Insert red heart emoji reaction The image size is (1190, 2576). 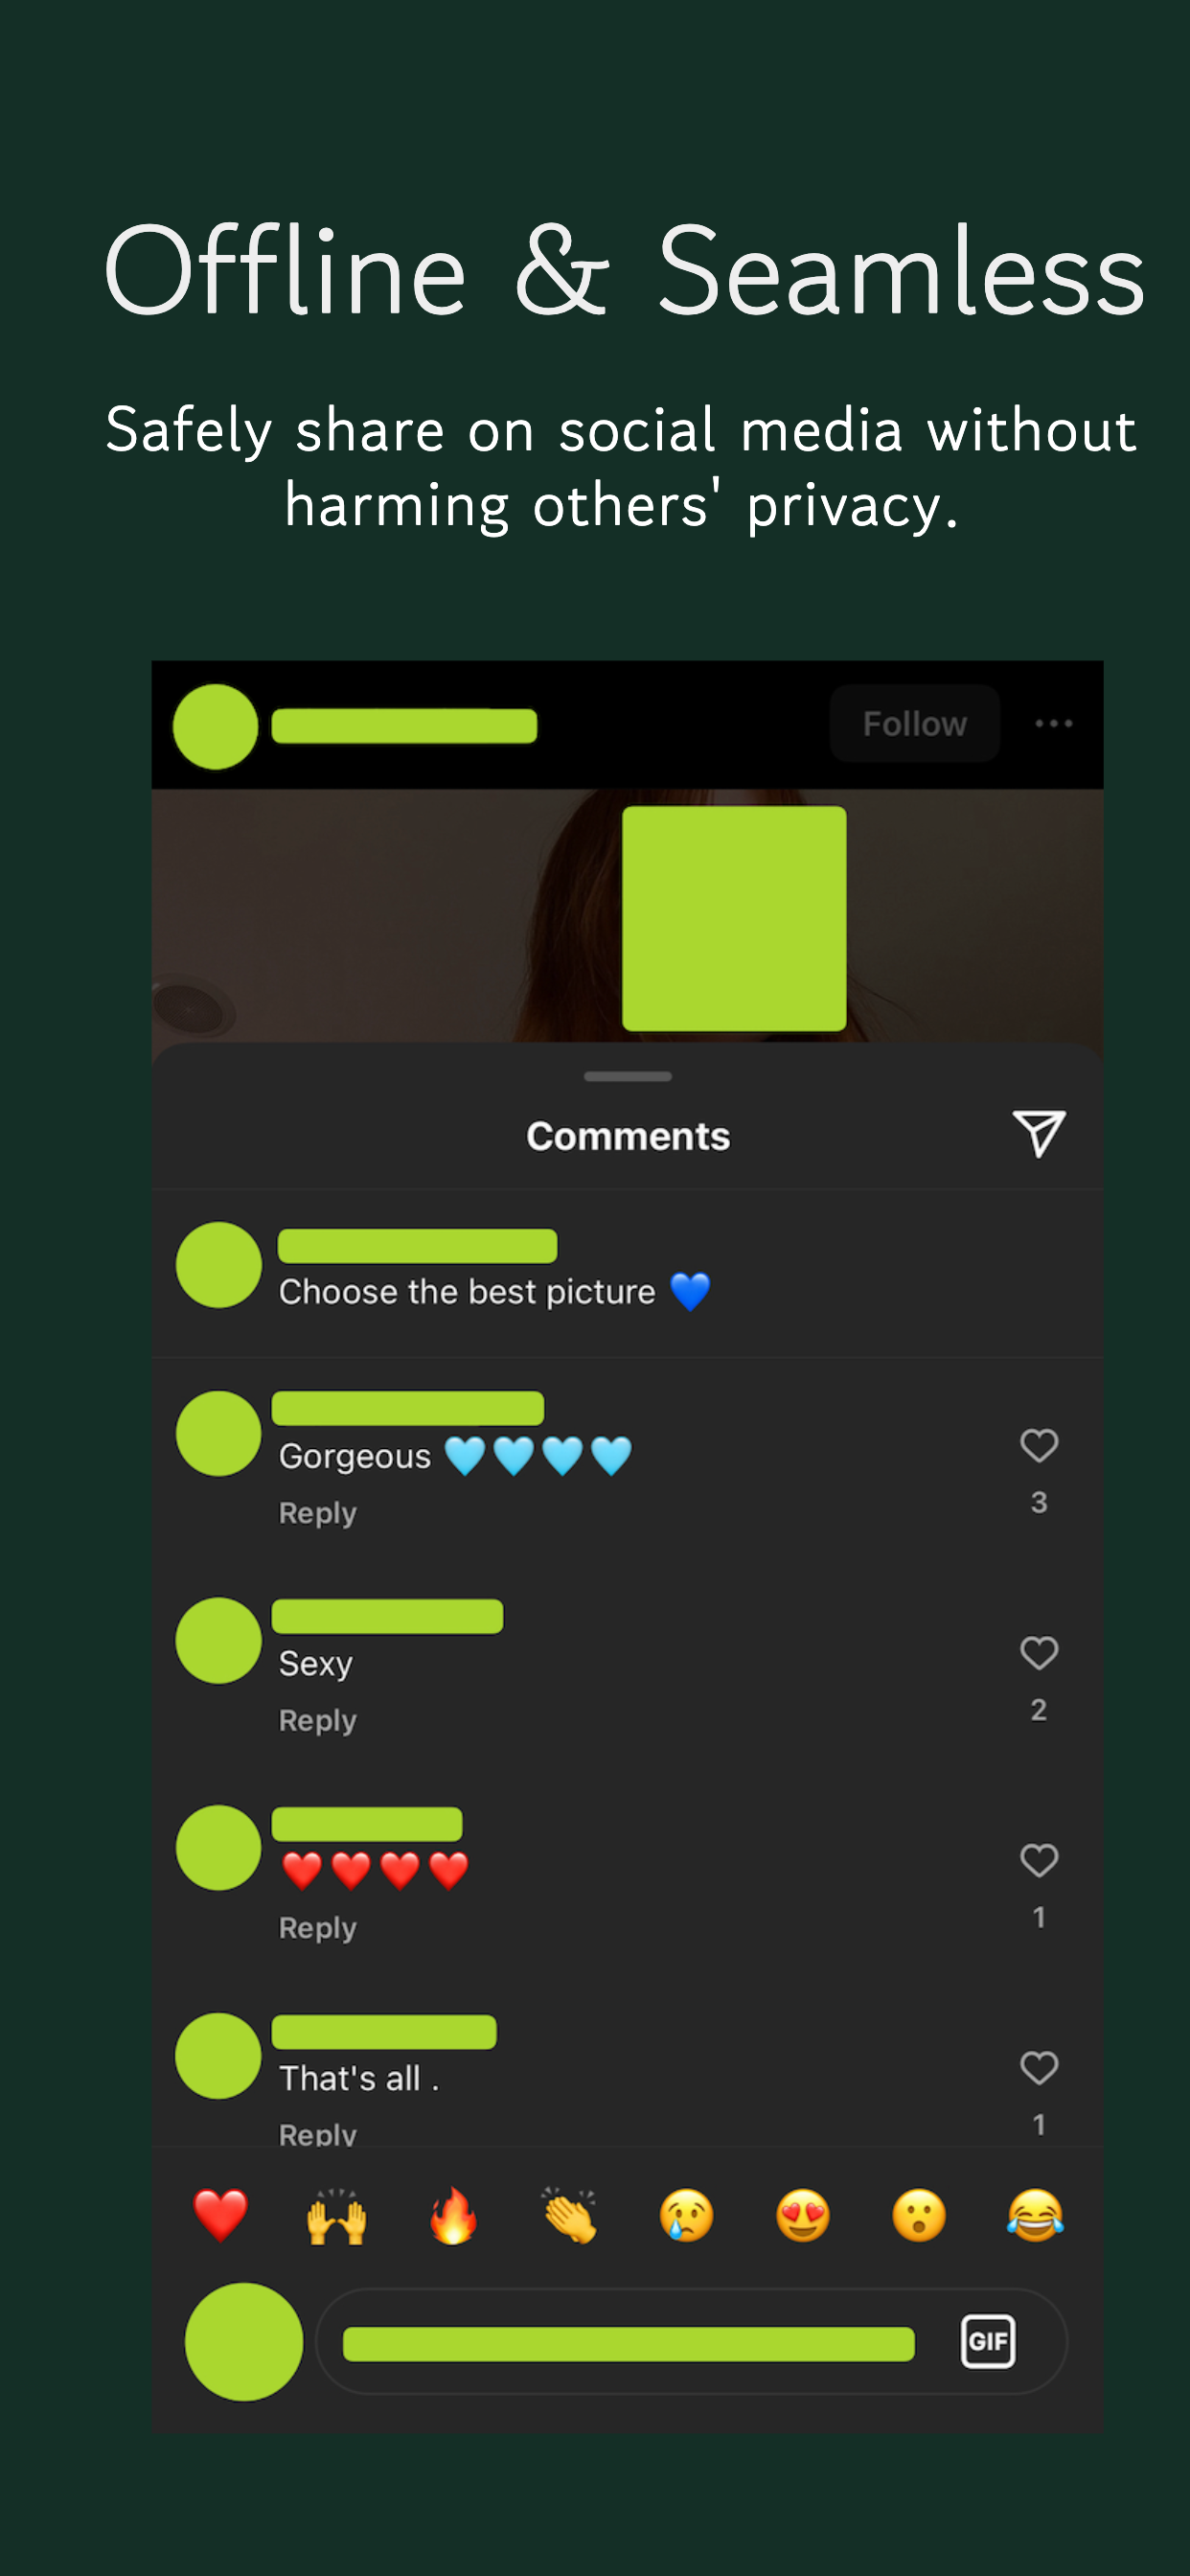(x=220, y=2214)
